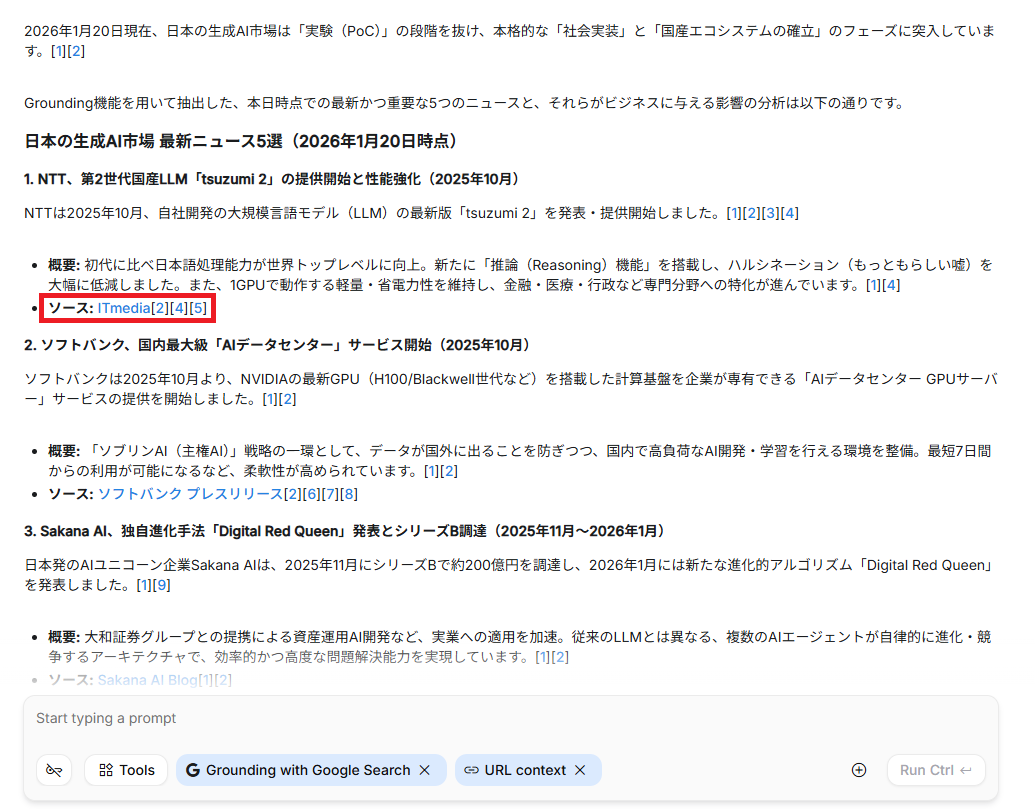Click the 概要 label in the 大和証券グループ bullet
Image resolution: width=1035 pixels, height=809 pixels.
(x=64, y=637)
